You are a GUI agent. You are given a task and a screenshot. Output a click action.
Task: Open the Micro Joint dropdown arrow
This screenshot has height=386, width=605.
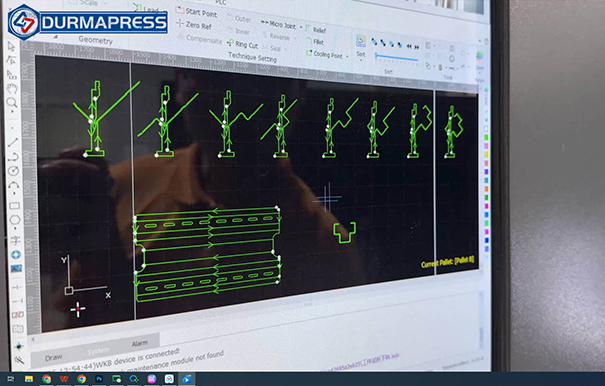tap(301, 27)
